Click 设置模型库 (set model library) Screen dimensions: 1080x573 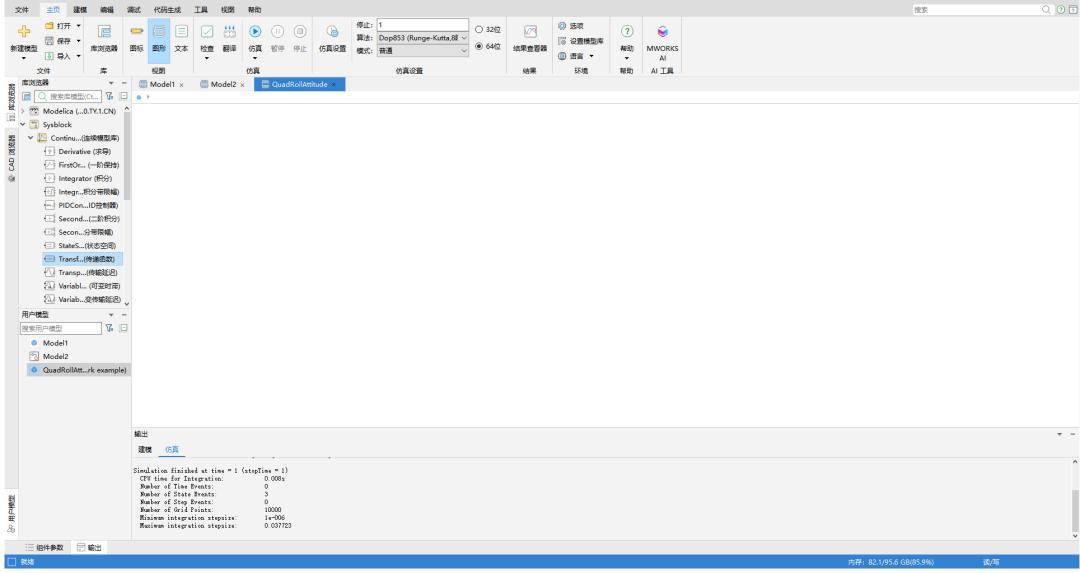tap(581, 41)
